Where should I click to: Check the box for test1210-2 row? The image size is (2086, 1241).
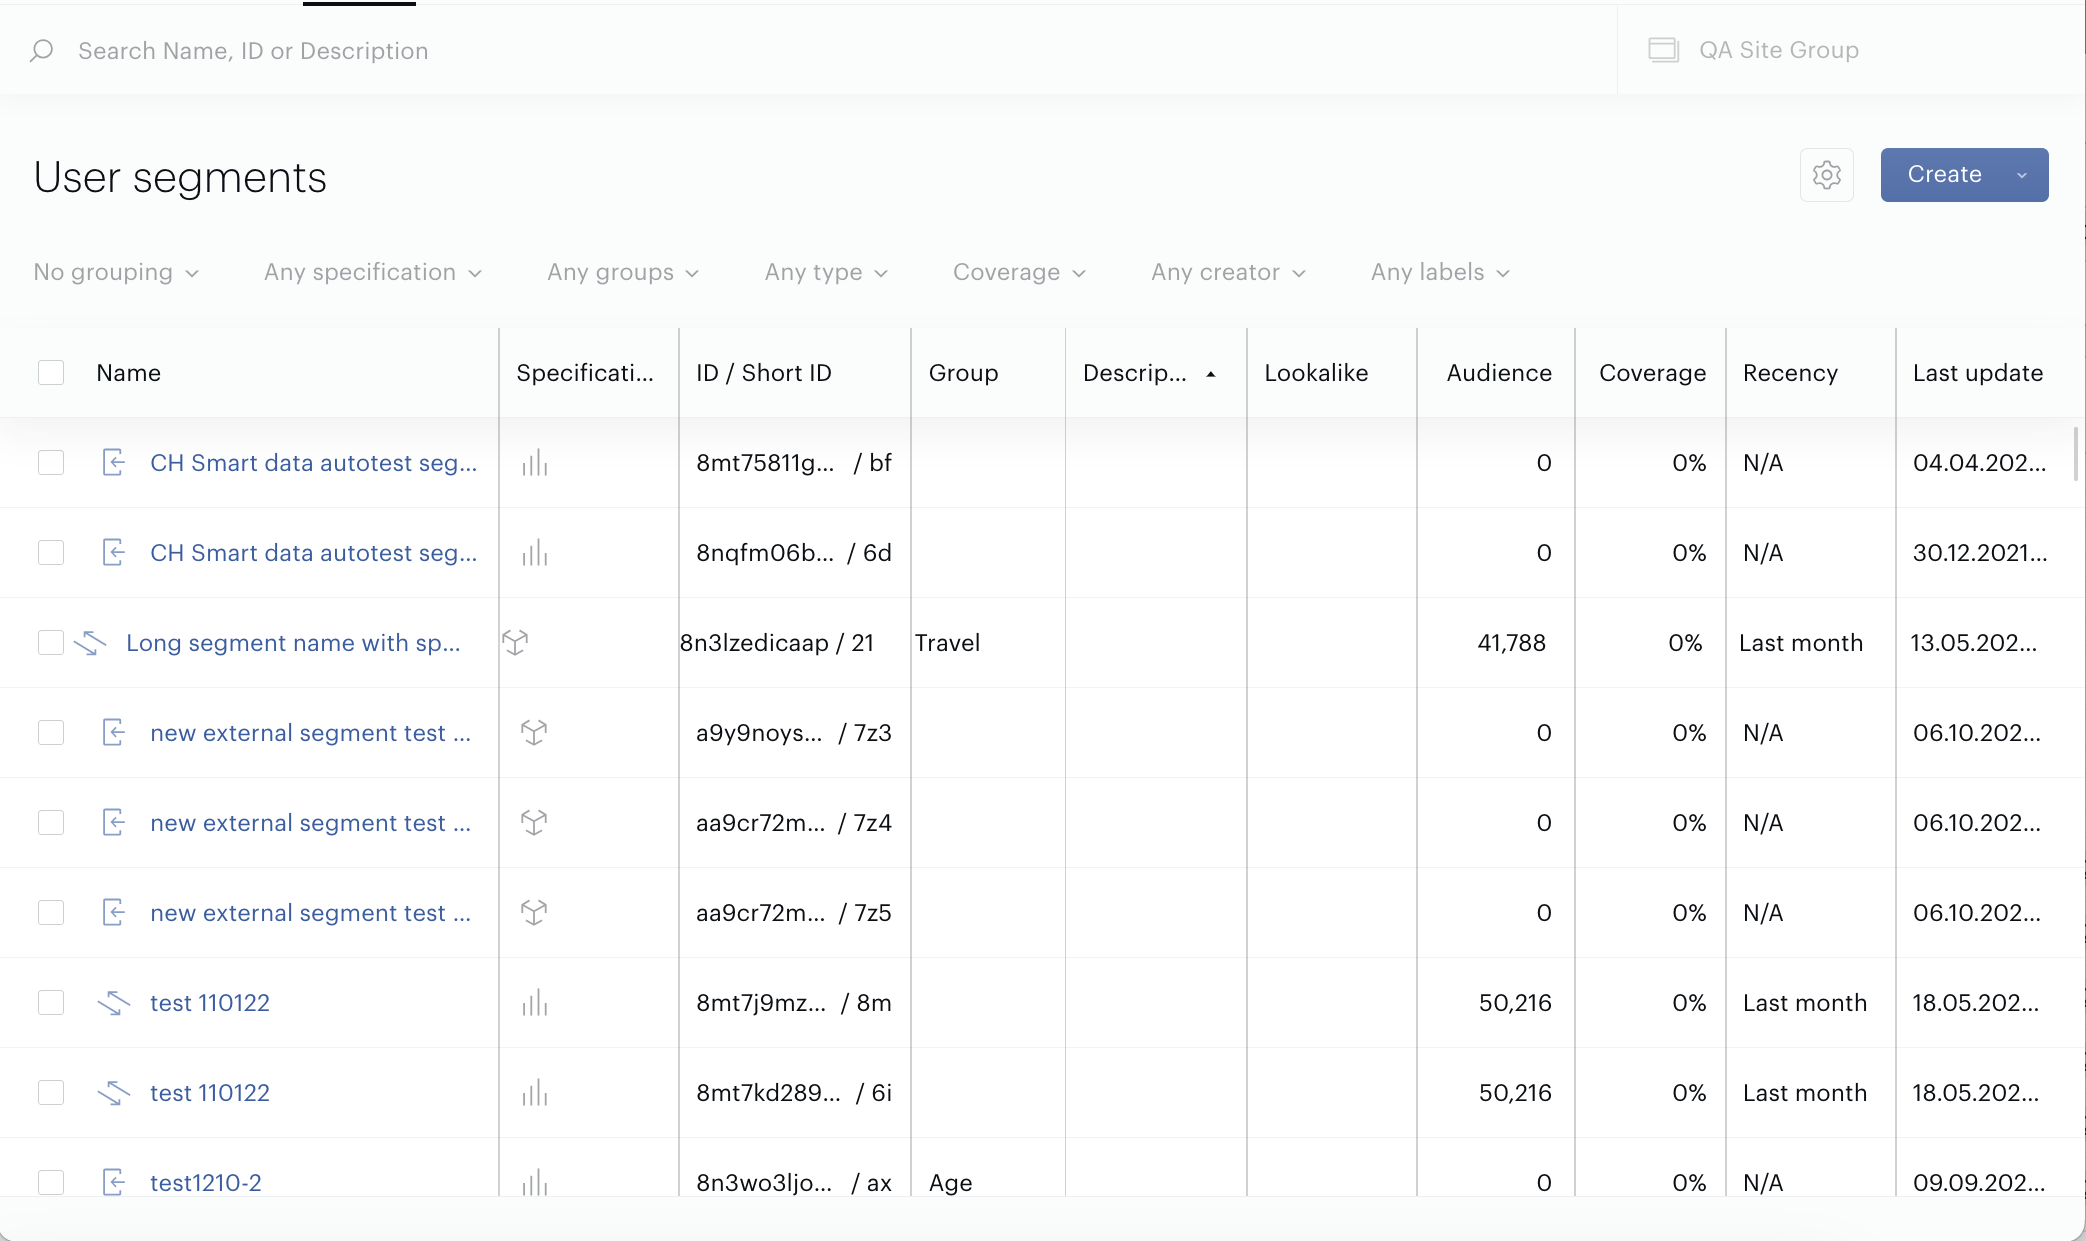[51, 1183]
